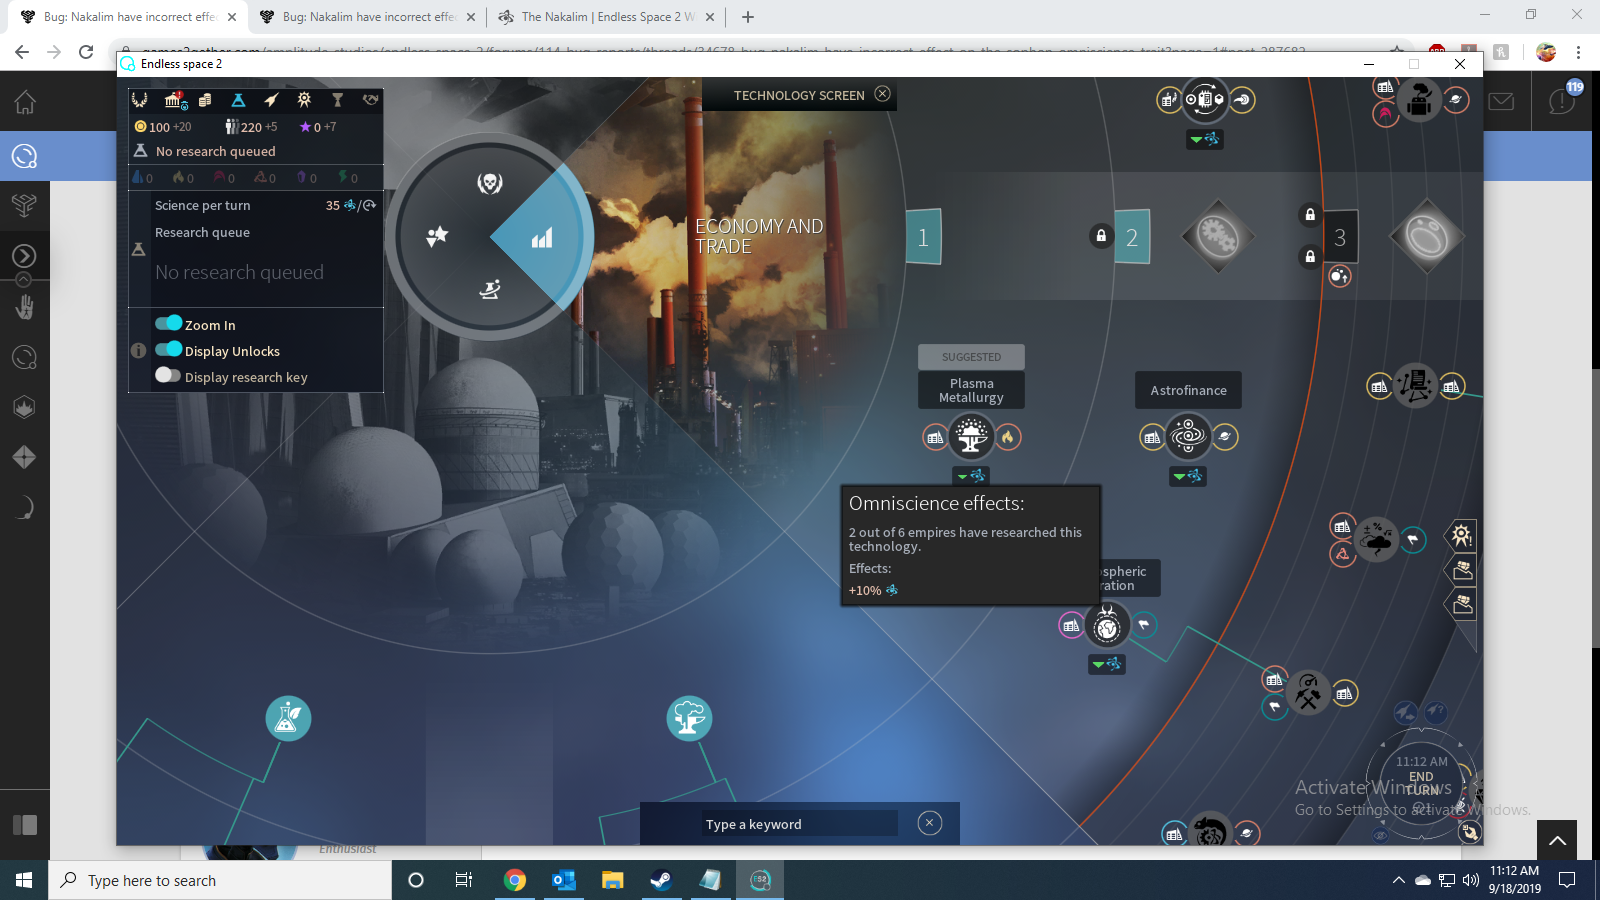Open the Research flask icon in top bar
Viewport: 1600px width, 900px height.
point(238,100)
